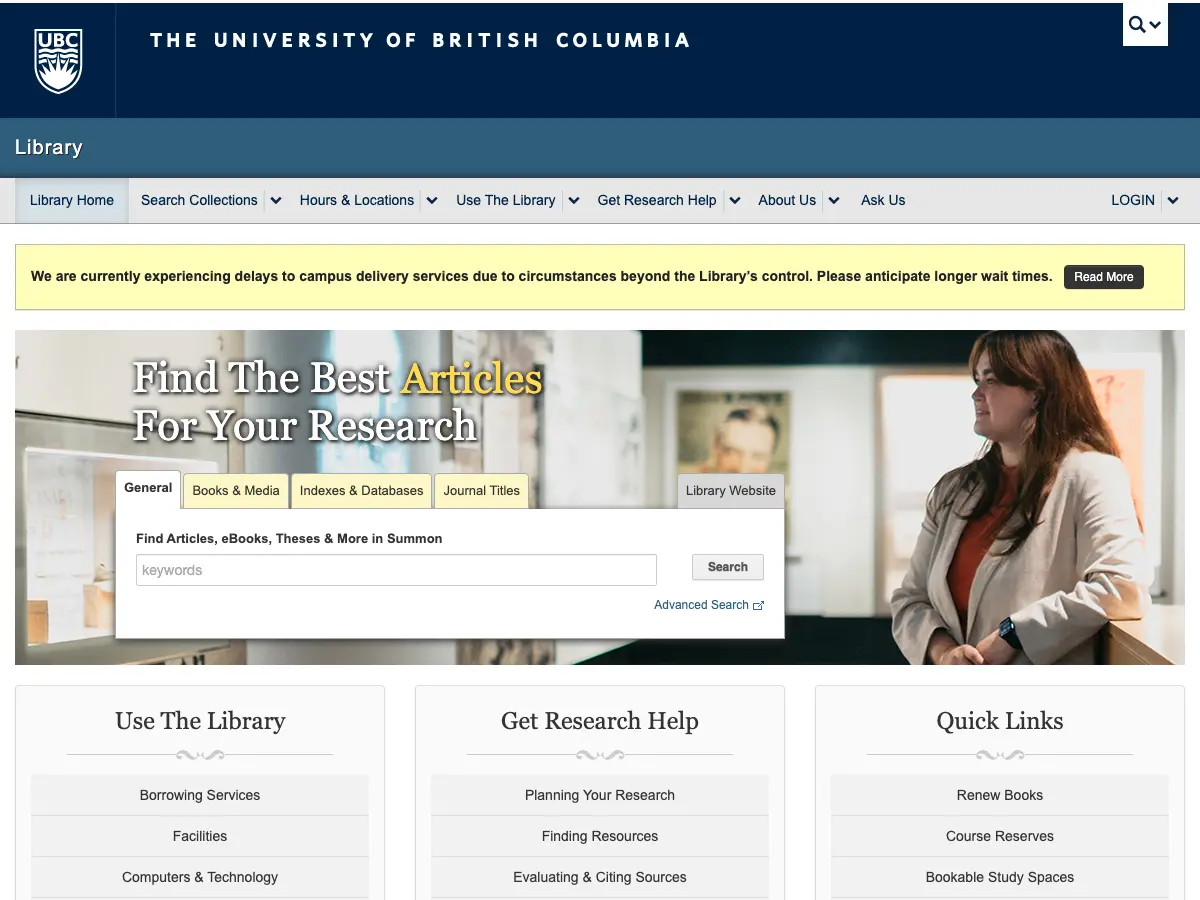Viewport: 1200px width, 900px height.
Task: Click the LOGIN link in navigation
Action: 1133,201
